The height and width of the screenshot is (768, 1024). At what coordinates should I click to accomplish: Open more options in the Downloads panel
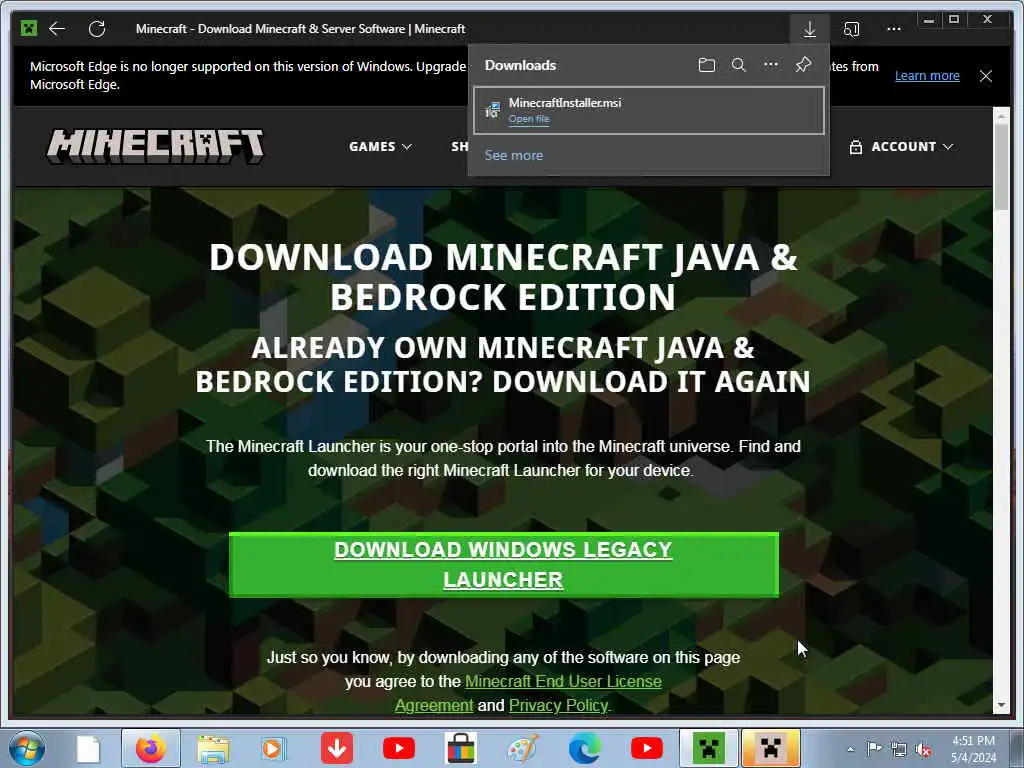(x=771, y=64)
